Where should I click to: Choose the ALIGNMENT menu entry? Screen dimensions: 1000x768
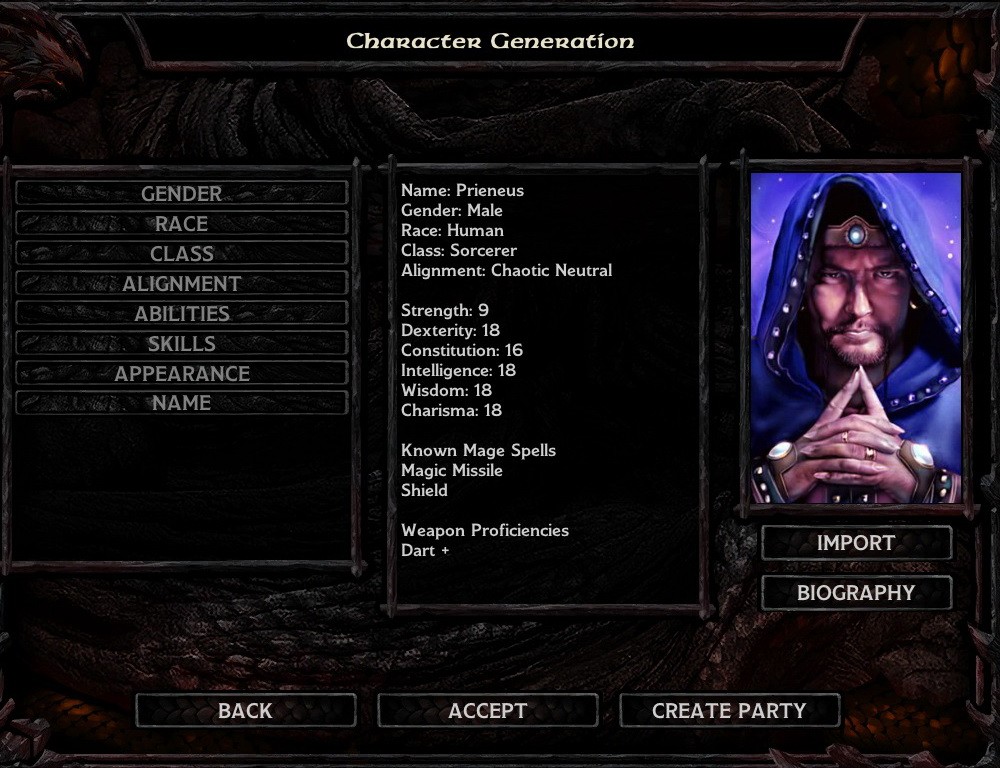[x=182, y=283]
